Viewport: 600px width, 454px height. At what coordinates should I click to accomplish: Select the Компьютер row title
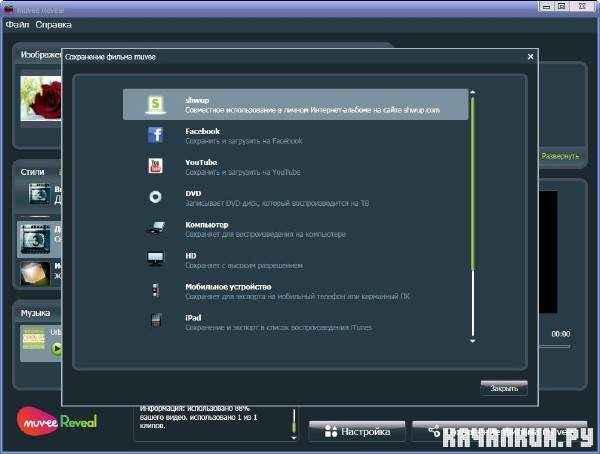coord(207,224)
